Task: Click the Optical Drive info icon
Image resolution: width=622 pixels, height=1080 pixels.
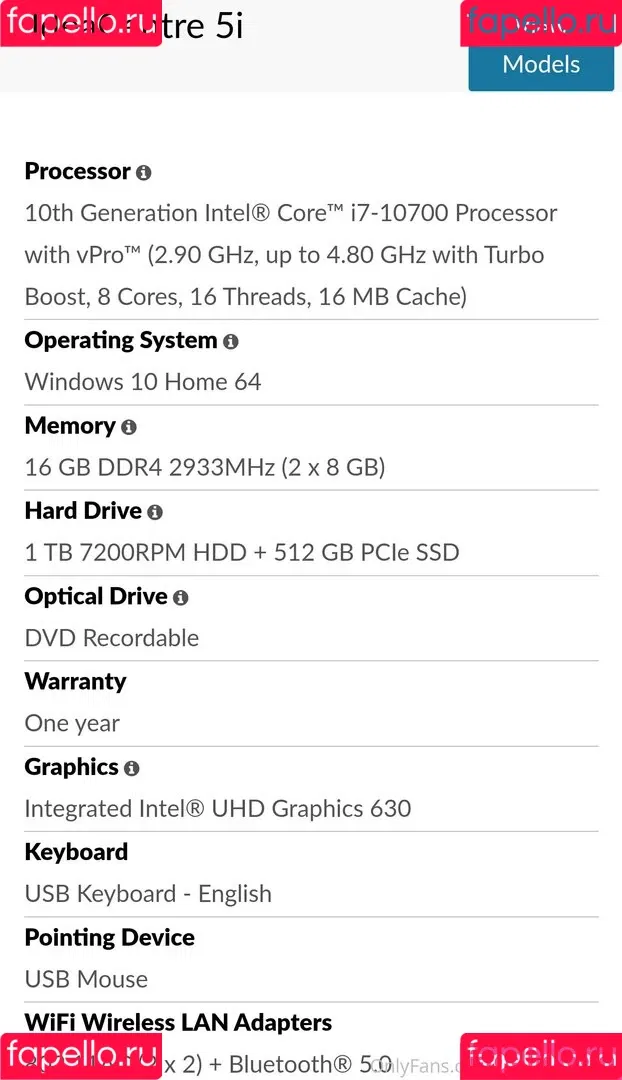Action: coord(180,598)
